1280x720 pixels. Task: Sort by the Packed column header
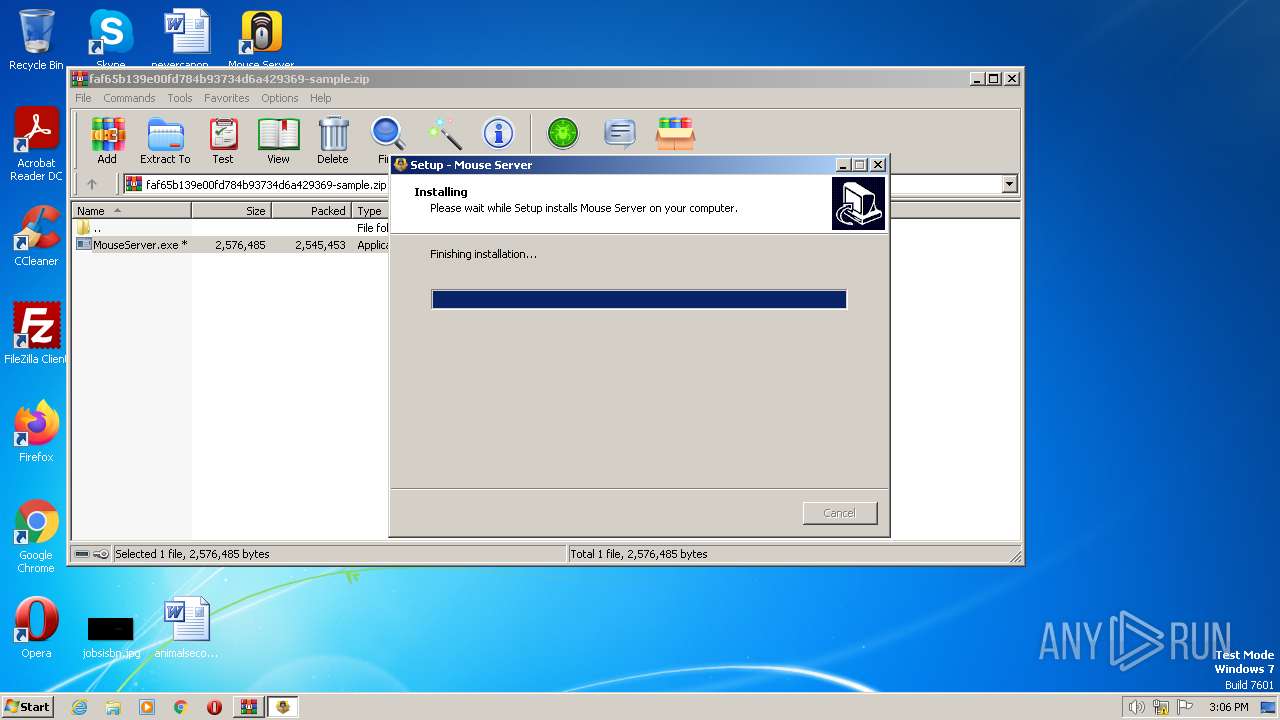[312, 211]
